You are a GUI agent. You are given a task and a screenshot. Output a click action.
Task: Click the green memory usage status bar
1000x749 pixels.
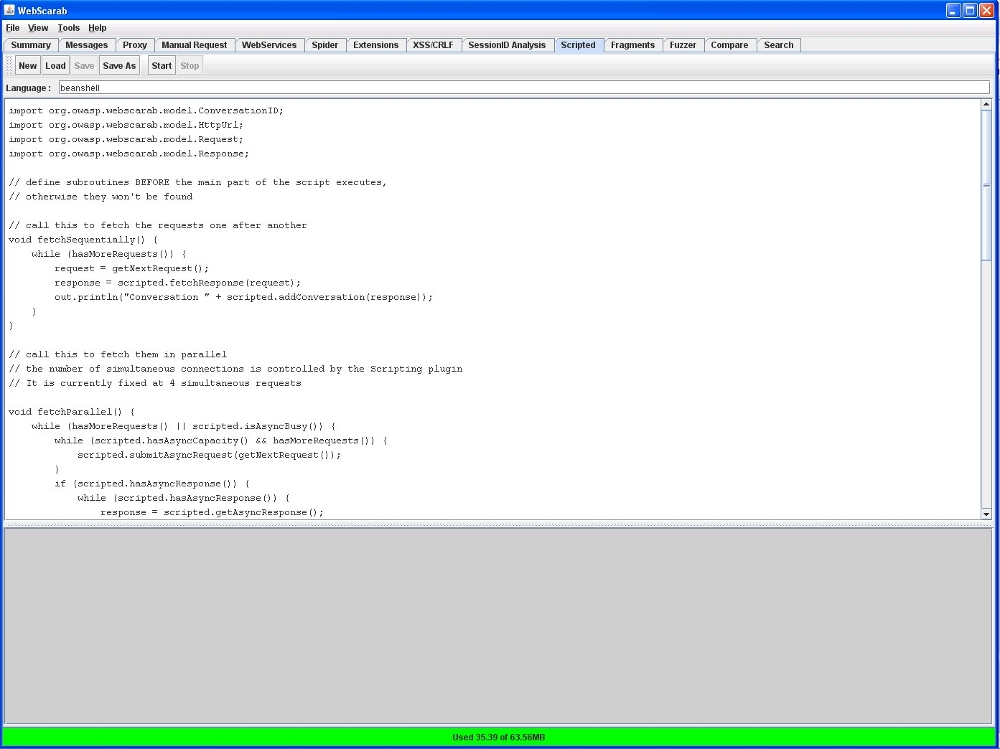[499, 737]
